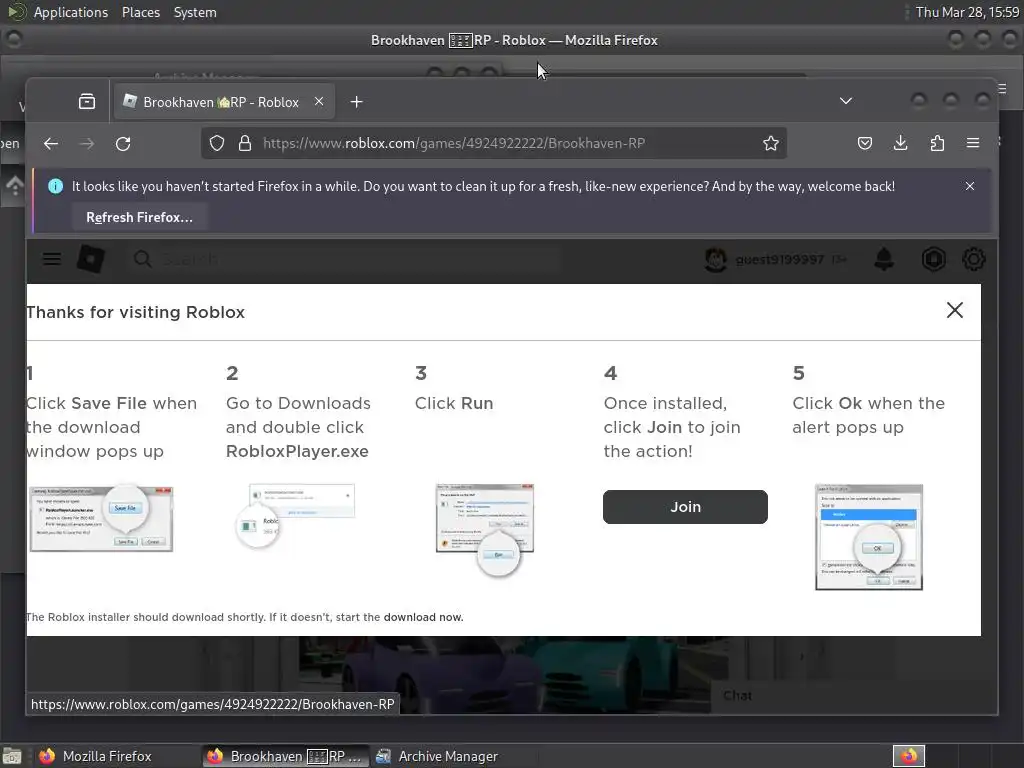Viewport: 1024px width, 768px height.
Task: Open the Firefox View icon beside tabs
Action: pos(87,102)
